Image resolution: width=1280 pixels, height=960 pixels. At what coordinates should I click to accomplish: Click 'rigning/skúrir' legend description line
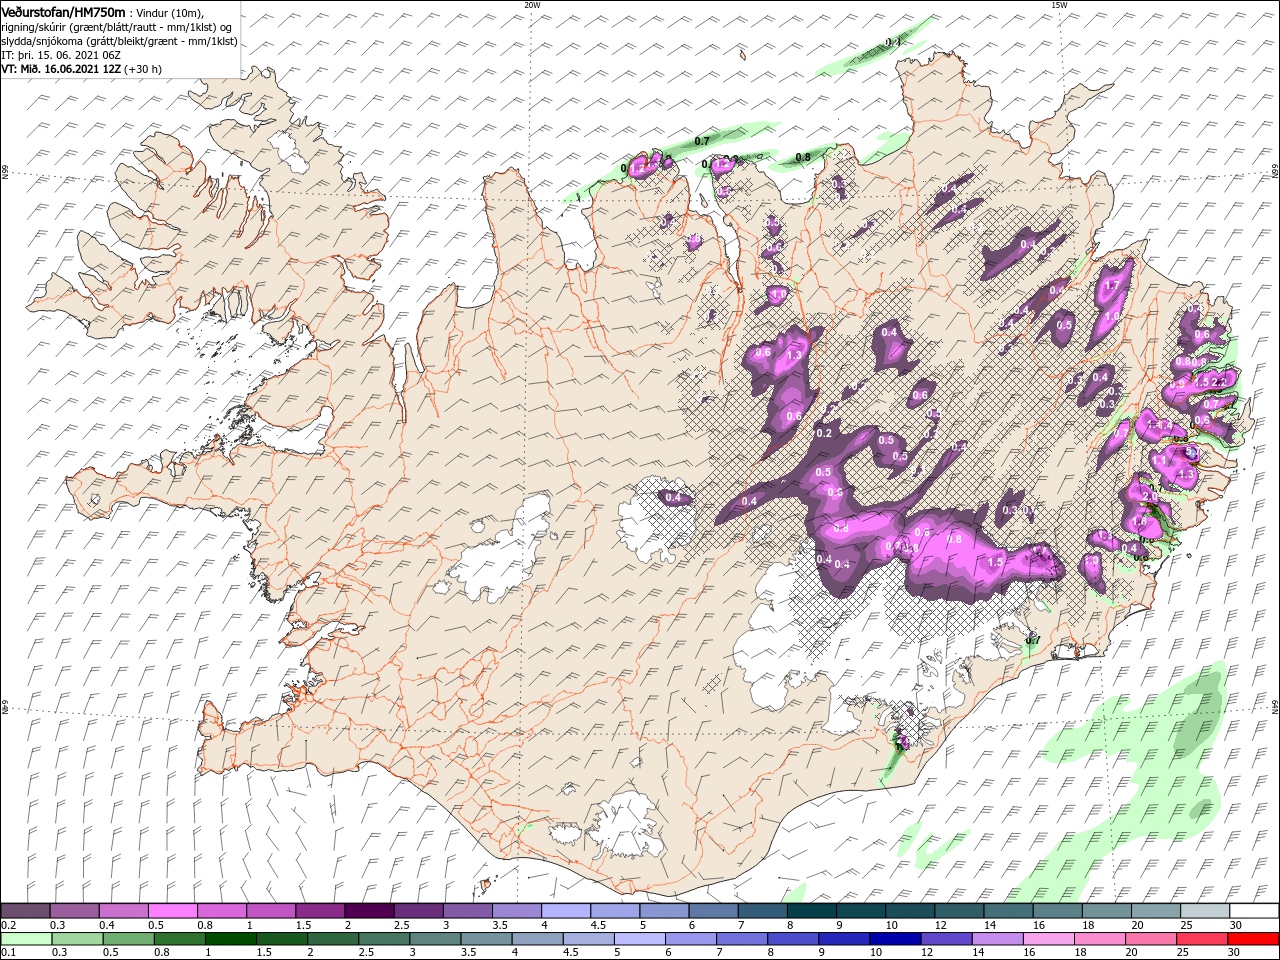(x=117, y=27)
